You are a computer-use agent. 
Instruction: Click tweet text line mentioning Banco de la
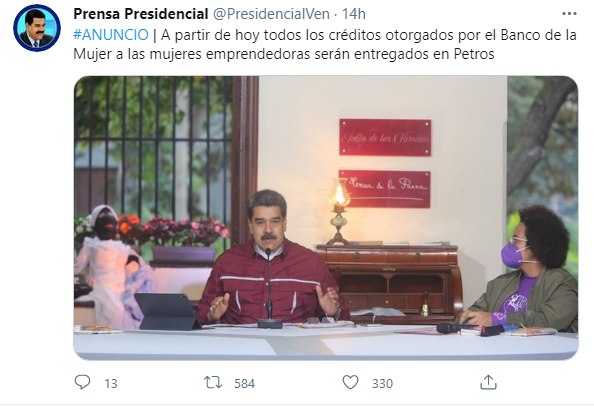pos(325,35)
